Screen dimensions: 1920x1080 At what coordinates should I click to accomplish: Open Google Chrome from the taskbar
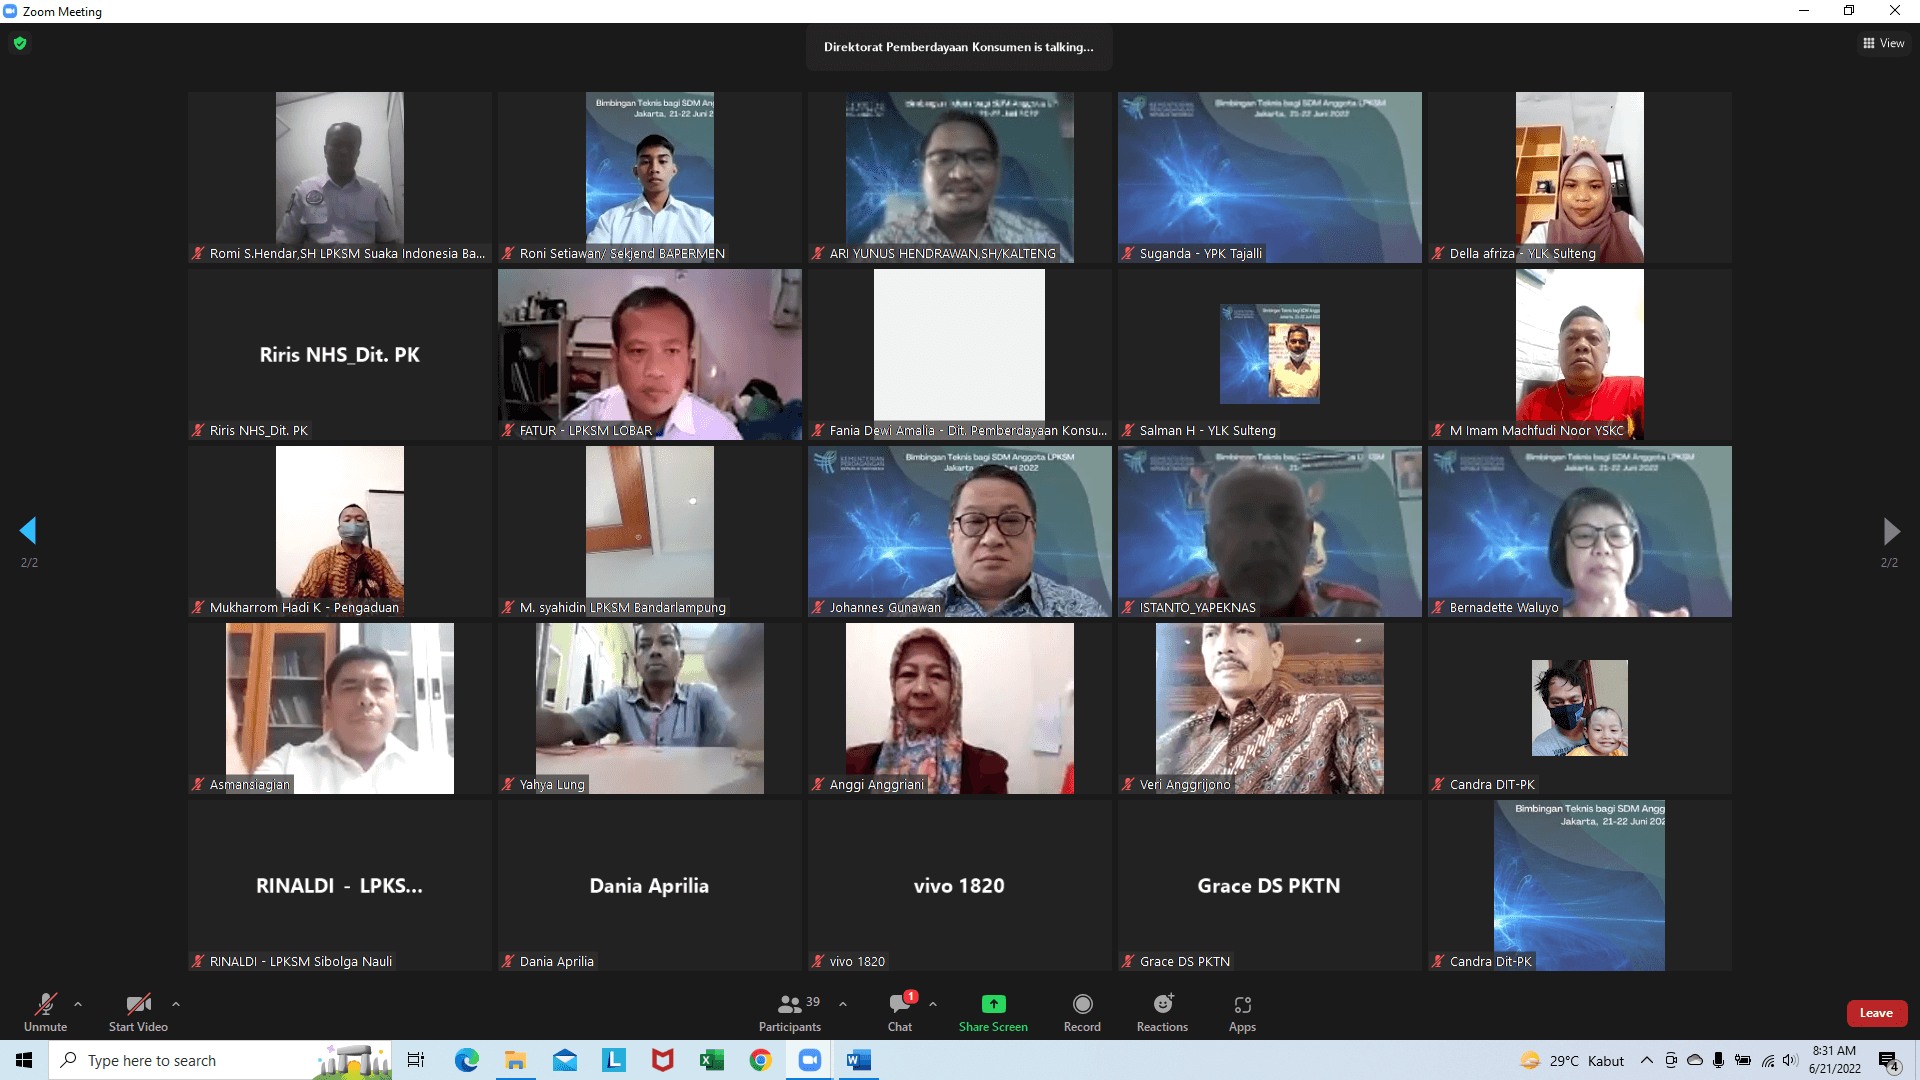click(761, 1060)
